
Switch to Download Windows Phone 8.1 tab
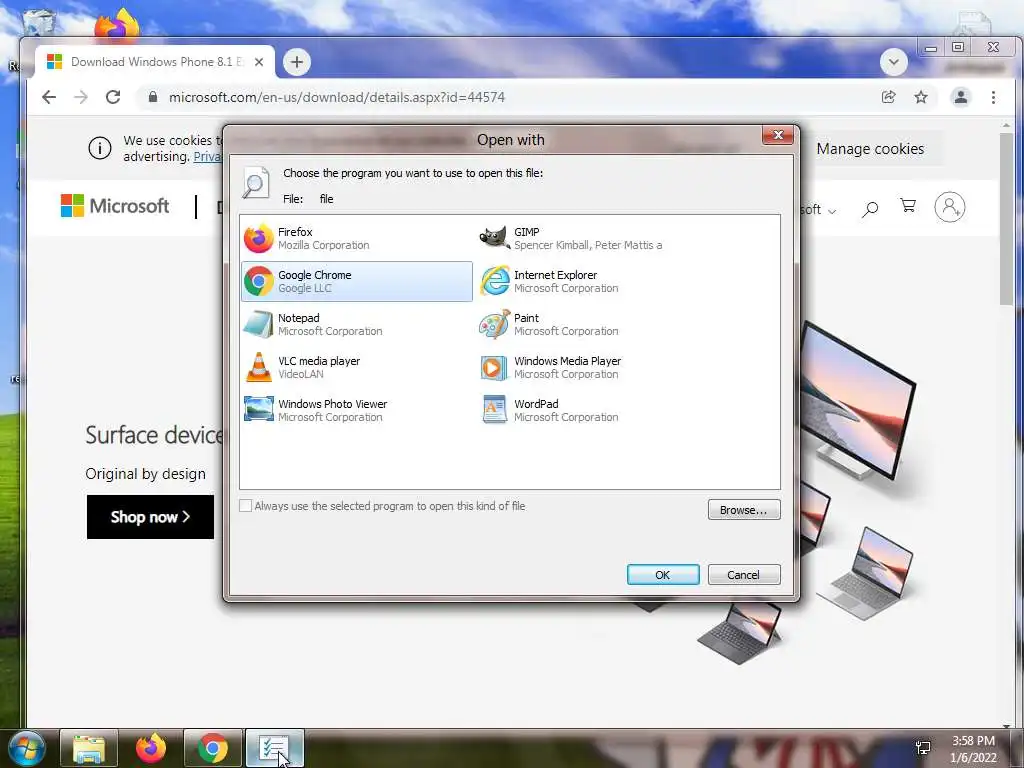(154, 62)
